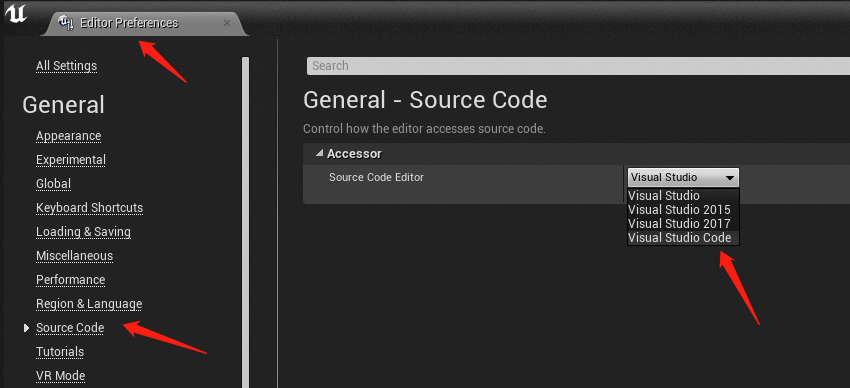Open VR Mode settings category
Viewport: 850px width, 388px height.
pos(60,376)
